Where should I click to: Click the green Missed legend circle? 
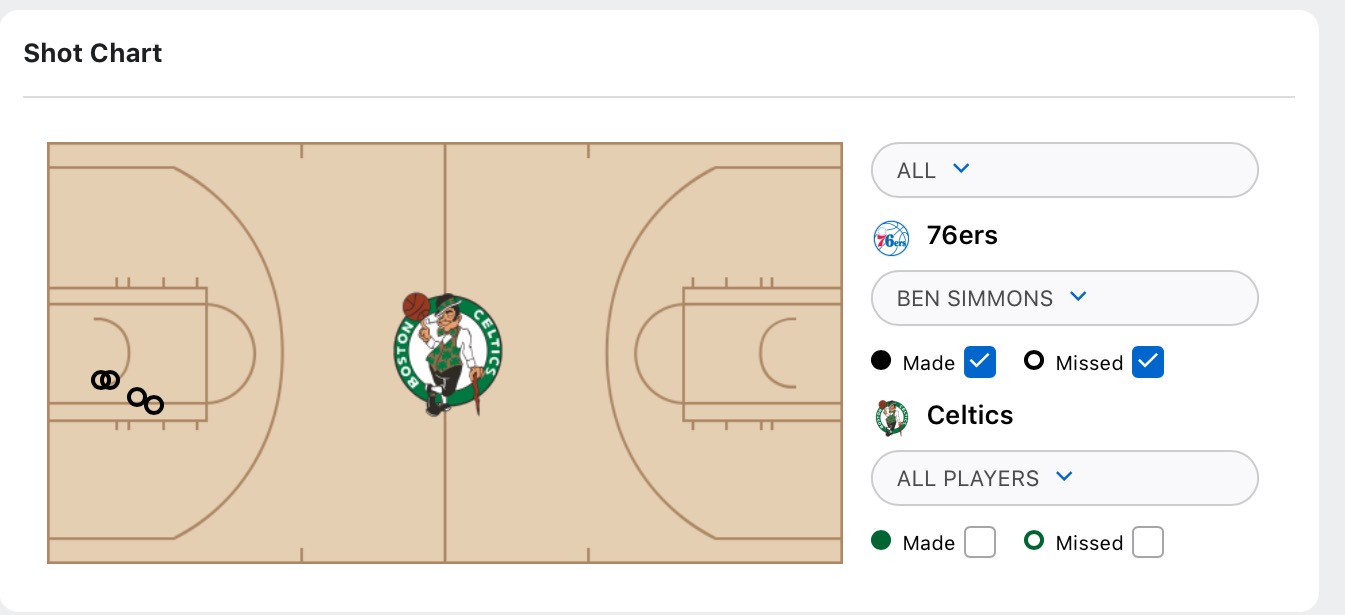coord(1034,540)
